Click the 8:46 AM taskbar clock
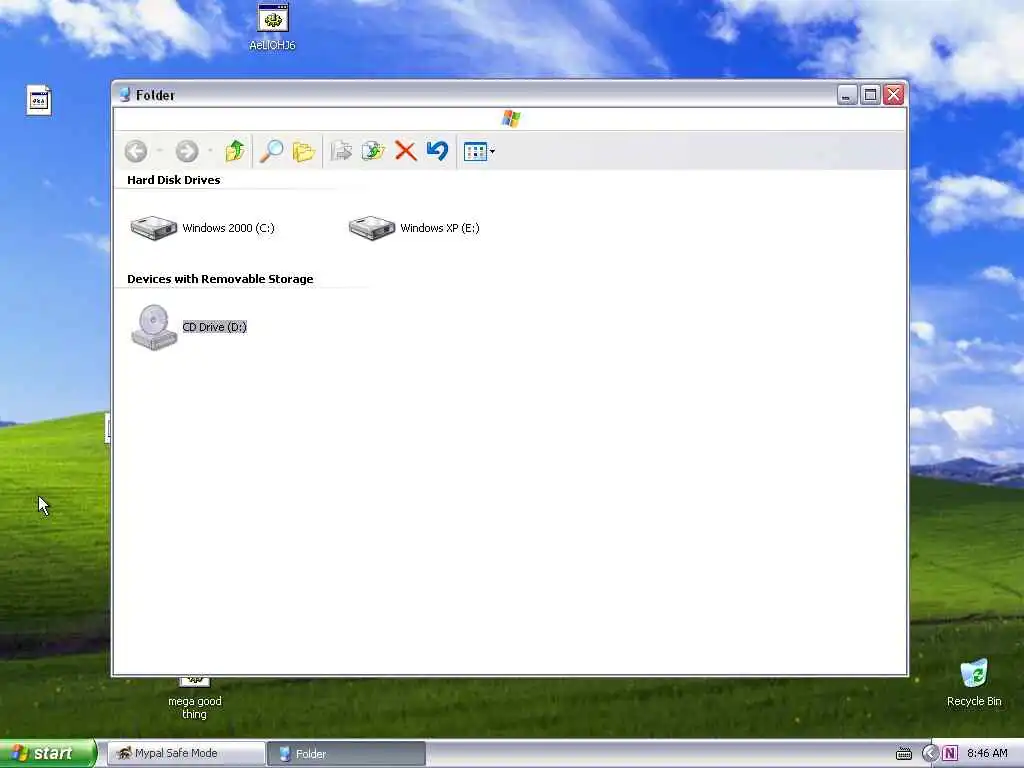The height and width of the screenshot is (768, 1024). point(987,754)
